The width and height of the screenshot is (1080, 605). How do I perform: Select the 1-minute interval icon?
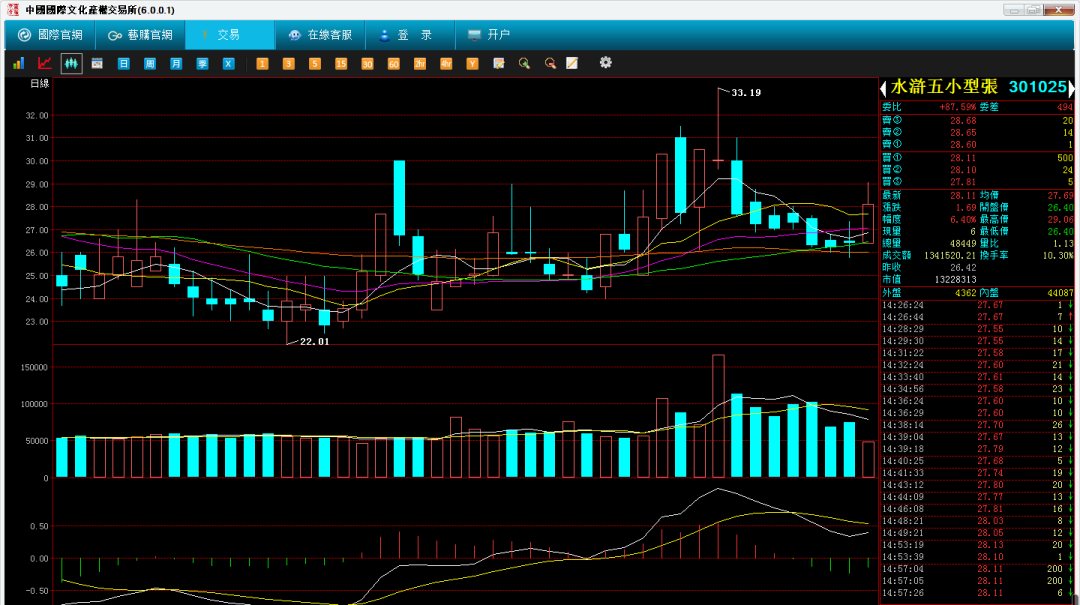point(262,63)
